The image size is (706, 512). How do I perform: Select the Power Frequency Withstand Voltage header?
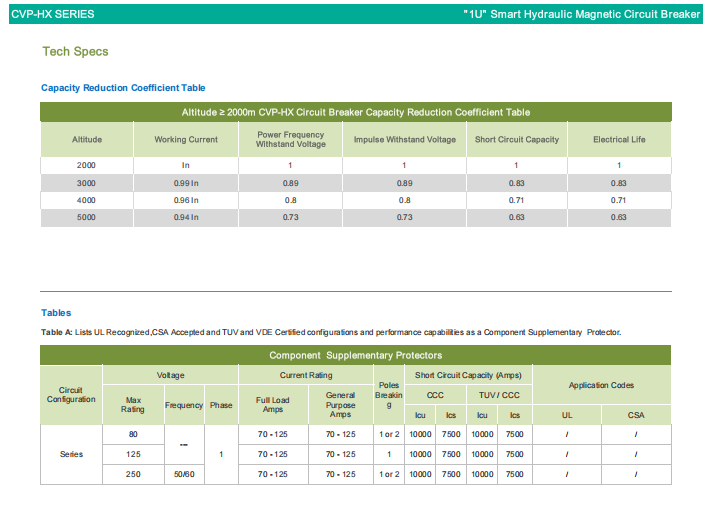point(290,139)
